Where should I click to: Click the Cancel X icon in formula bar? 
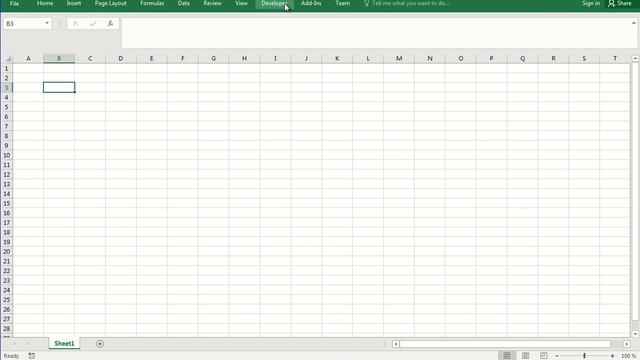[x=76, y=24]
